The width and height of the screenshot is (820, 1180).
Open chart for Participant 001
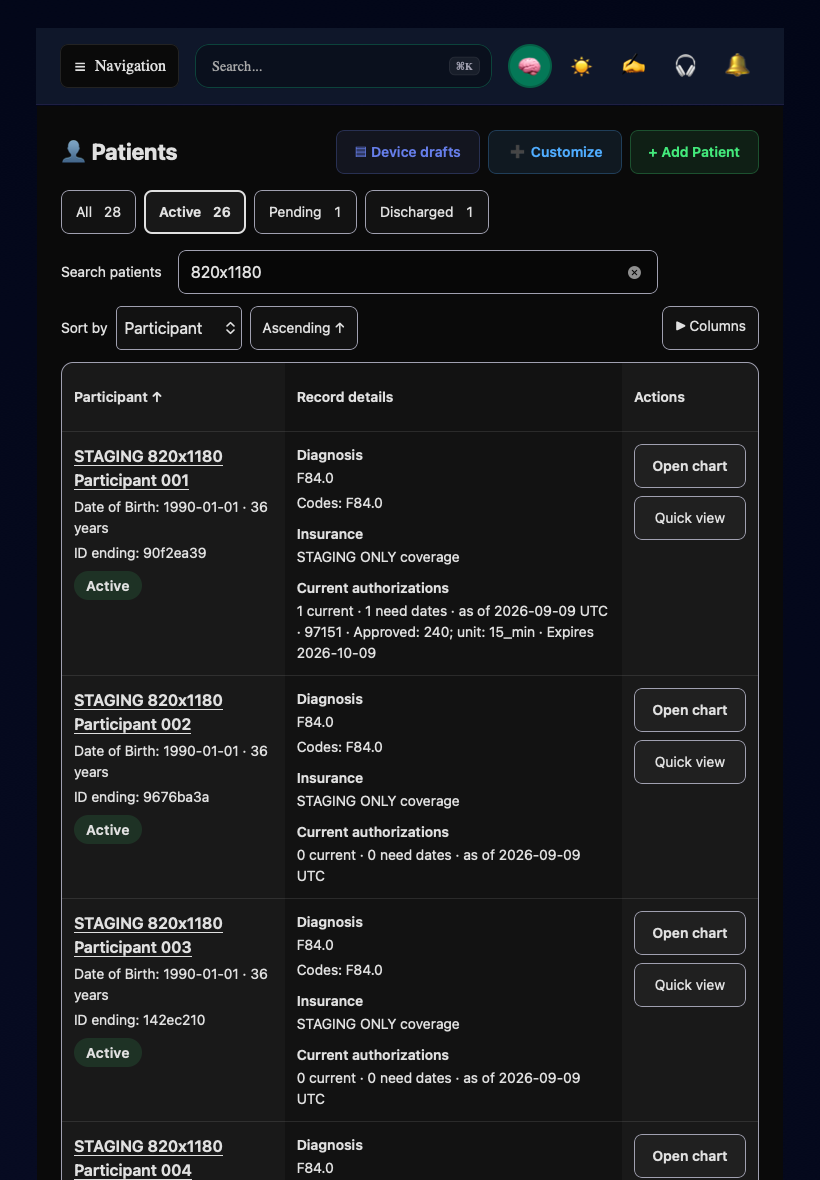point(690,466)
